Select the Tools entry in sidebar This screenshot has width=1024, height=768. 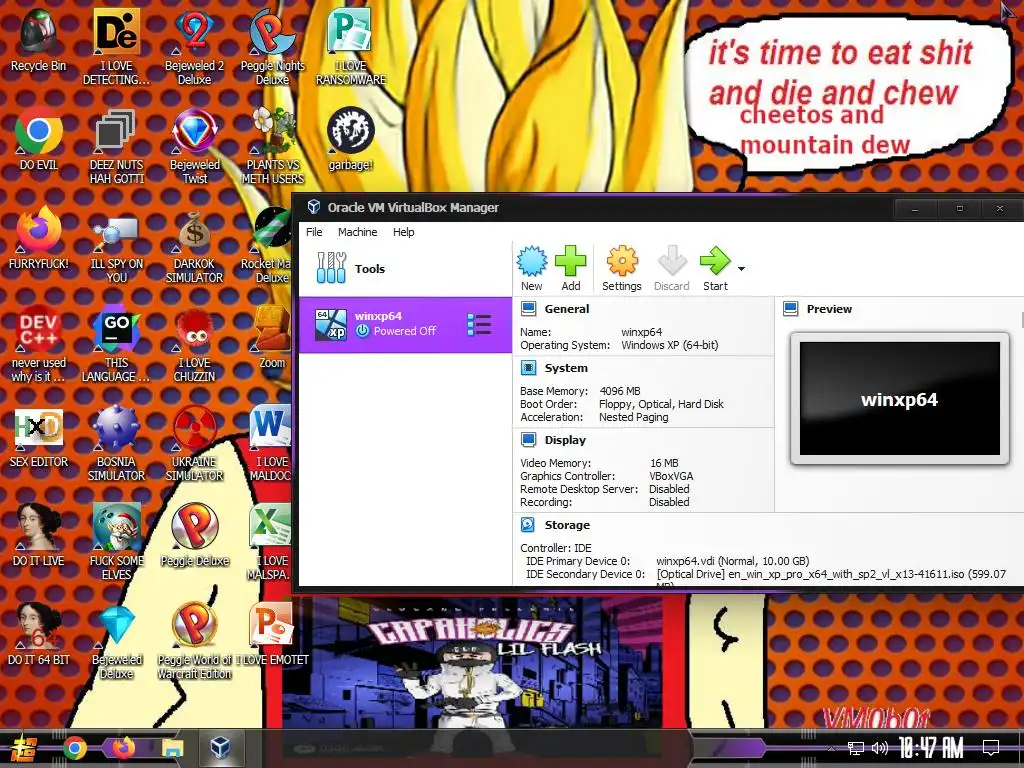tap(405, 268)
